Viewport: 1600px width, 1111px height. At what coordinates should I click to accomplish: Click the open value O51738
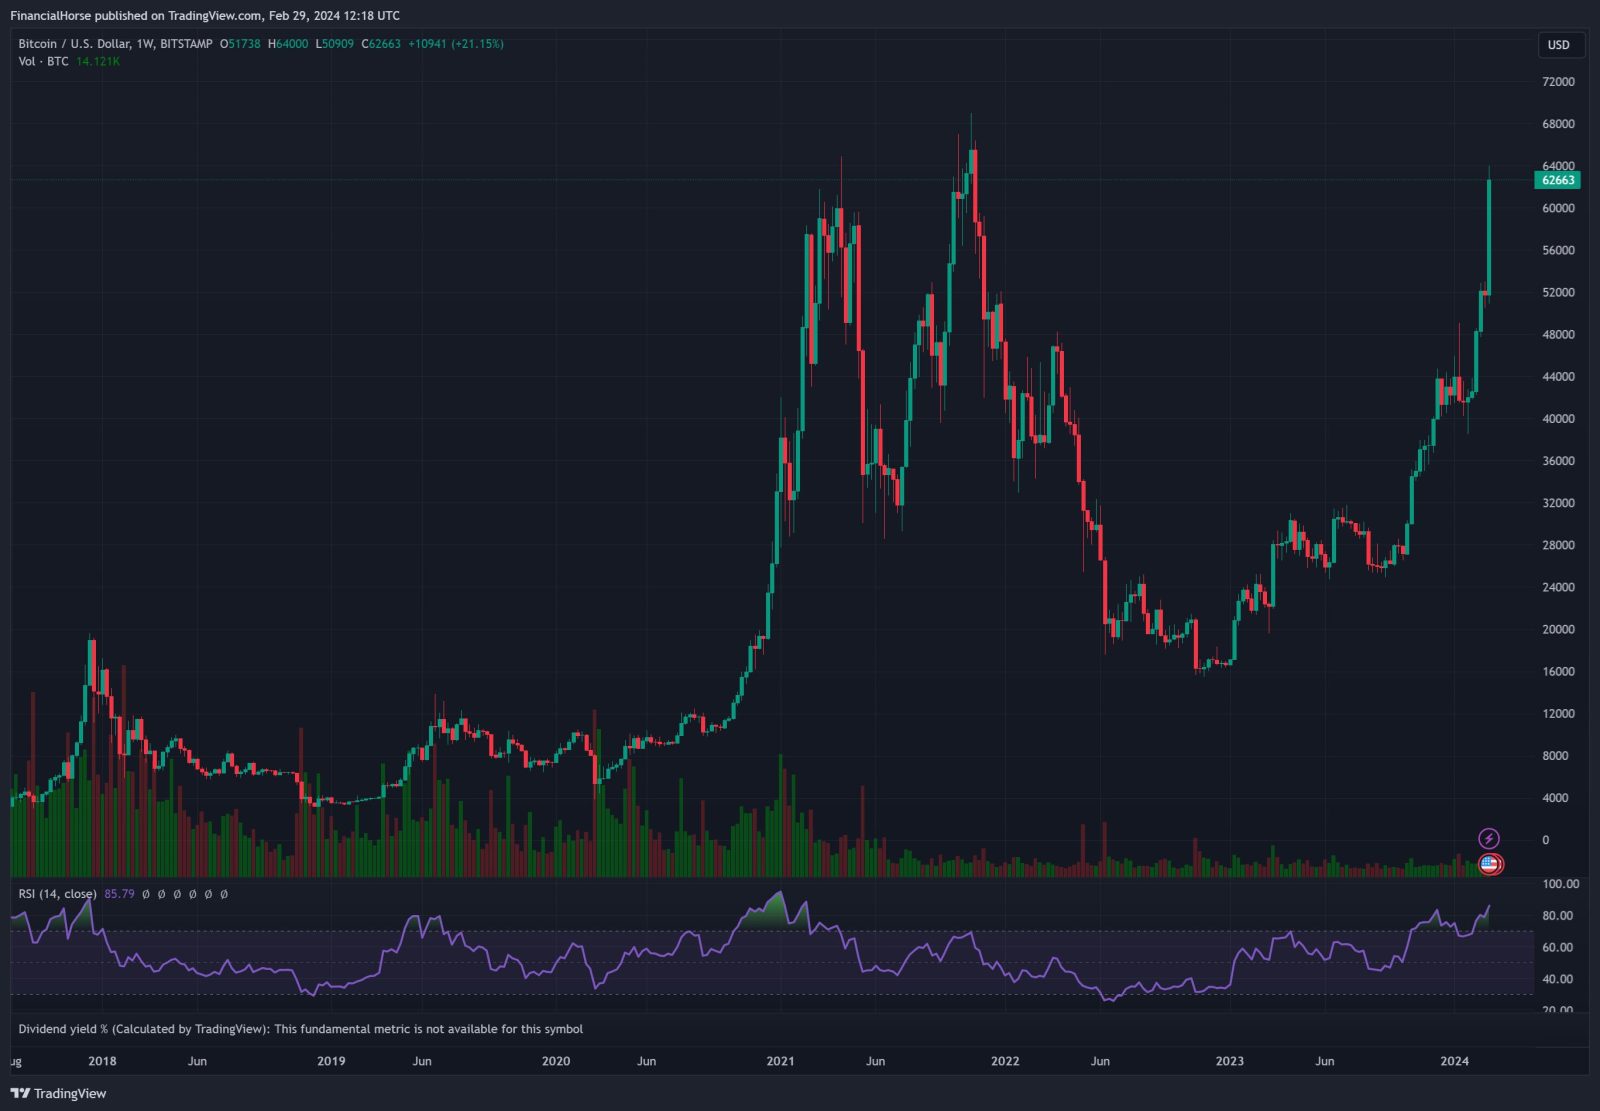tap(240, 44)
